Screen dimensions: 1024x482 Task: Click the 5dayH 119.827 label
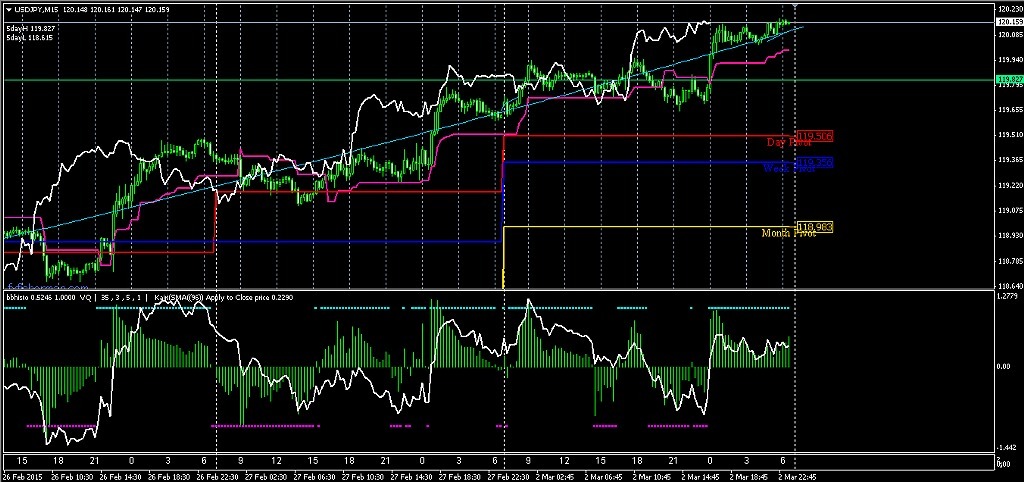point(31,29)
